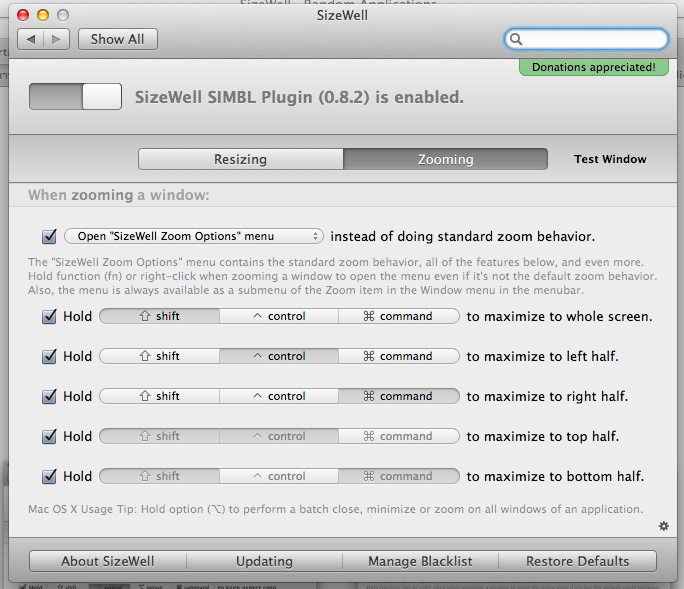Screen dimensions: 684x589
Task: Go forward with the right arrow
Action: tap(56, 39)
